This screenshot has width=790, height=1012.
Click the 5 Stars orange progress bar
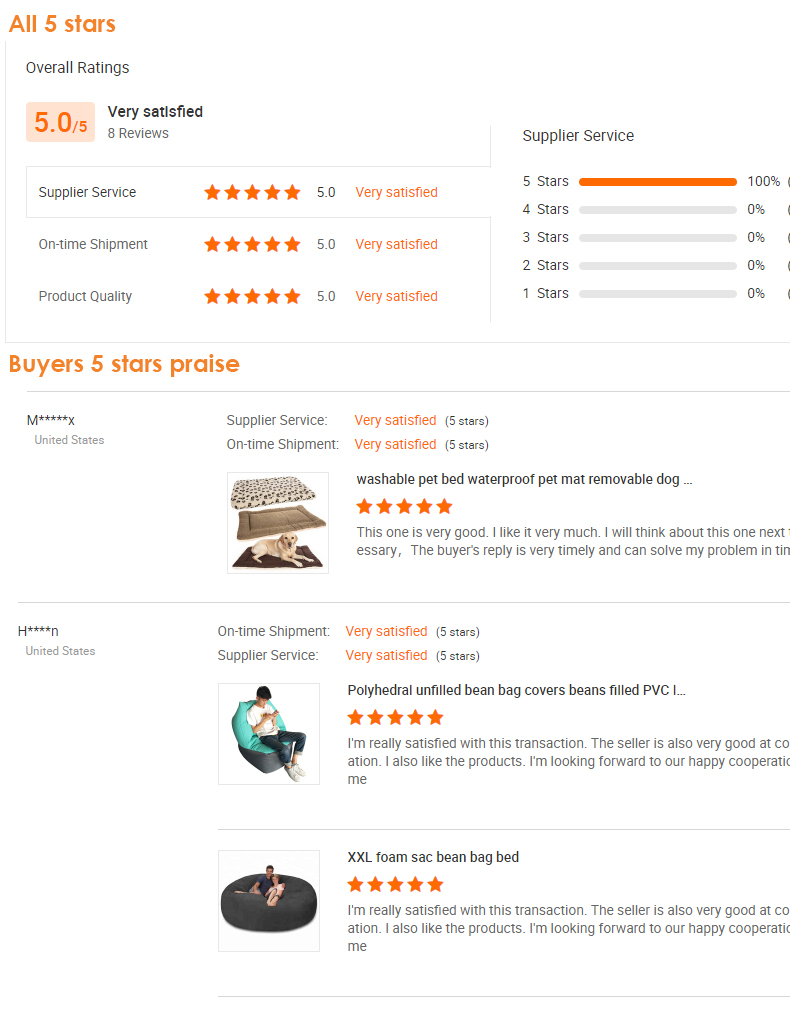tap(658, 182)
